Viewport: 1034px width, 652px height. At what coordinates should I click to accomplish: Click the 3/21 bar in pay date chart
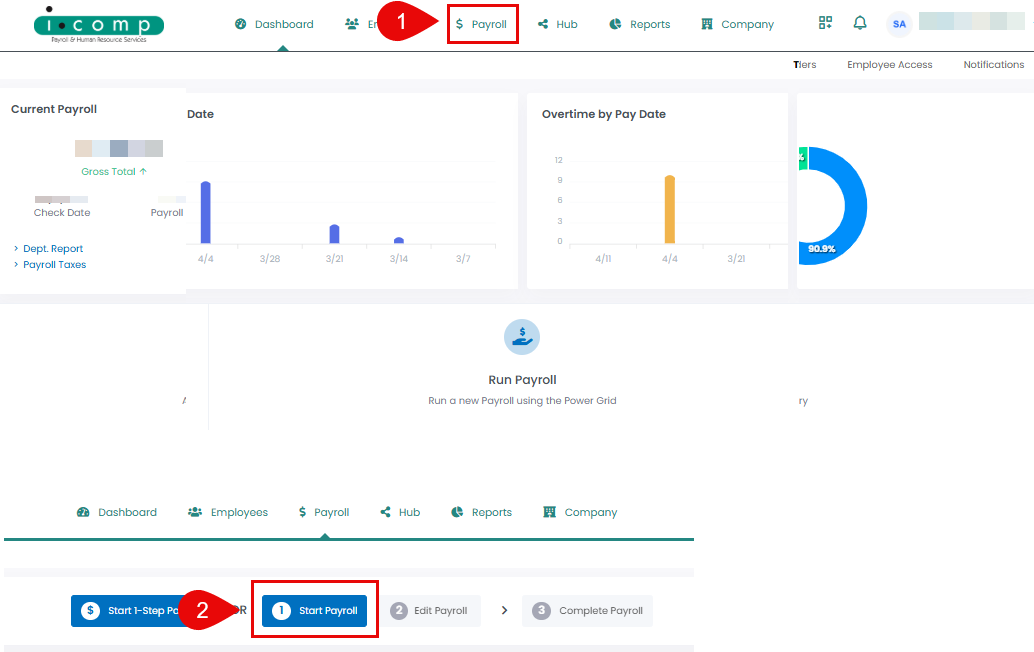(334, 234)
